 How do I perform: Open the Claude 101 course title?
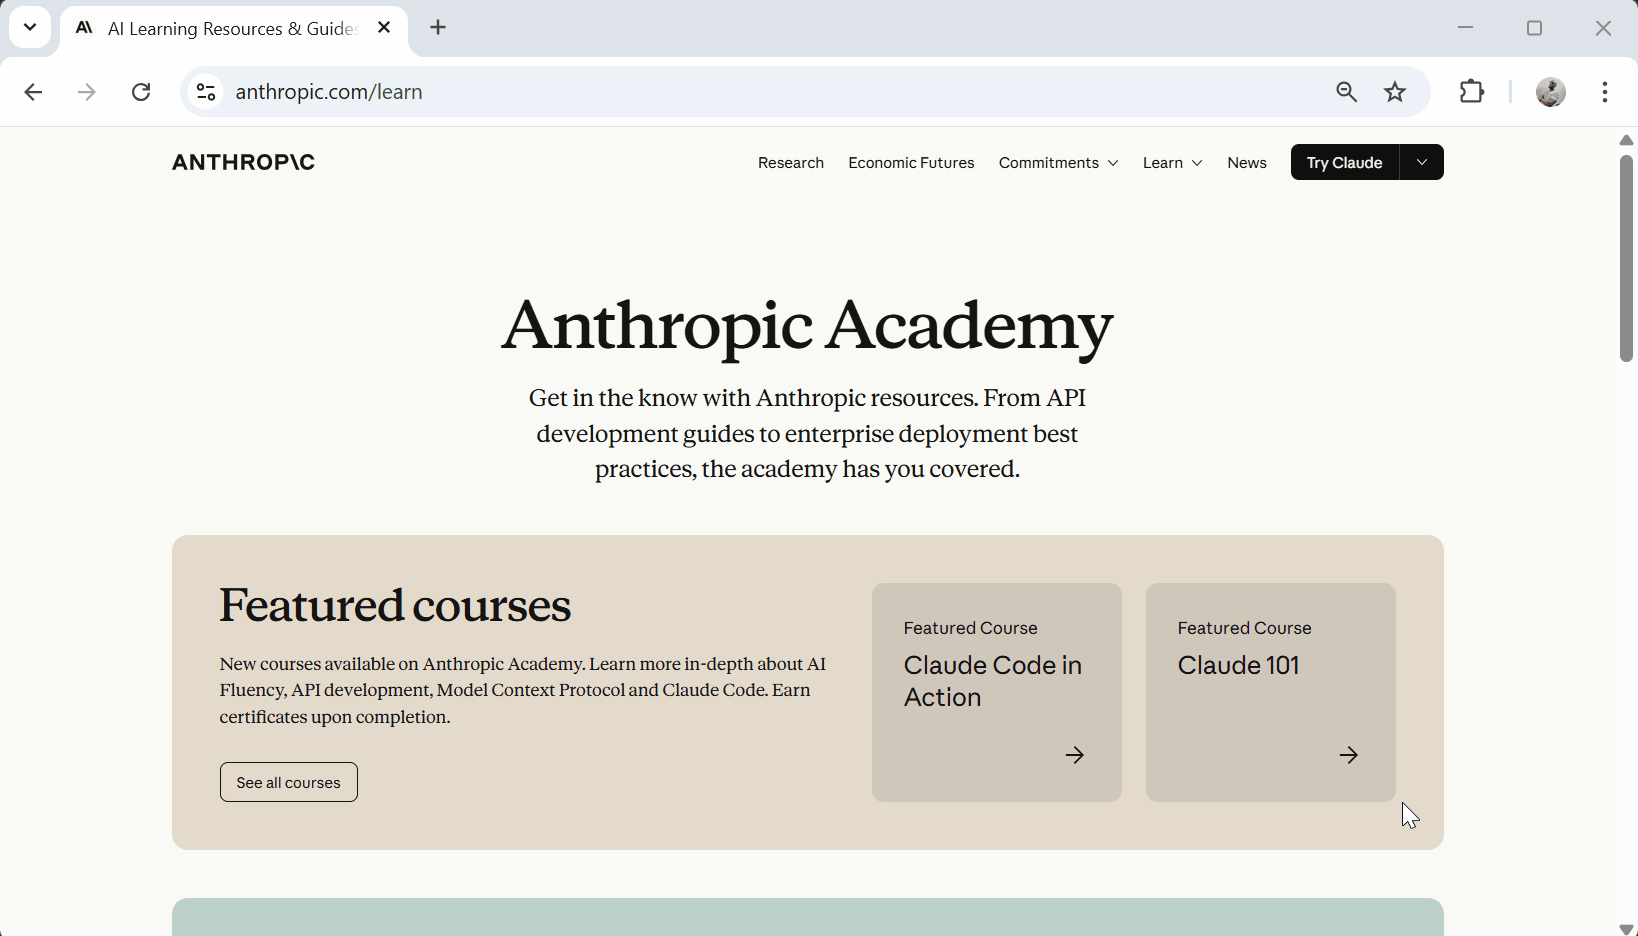point(1238,665)
